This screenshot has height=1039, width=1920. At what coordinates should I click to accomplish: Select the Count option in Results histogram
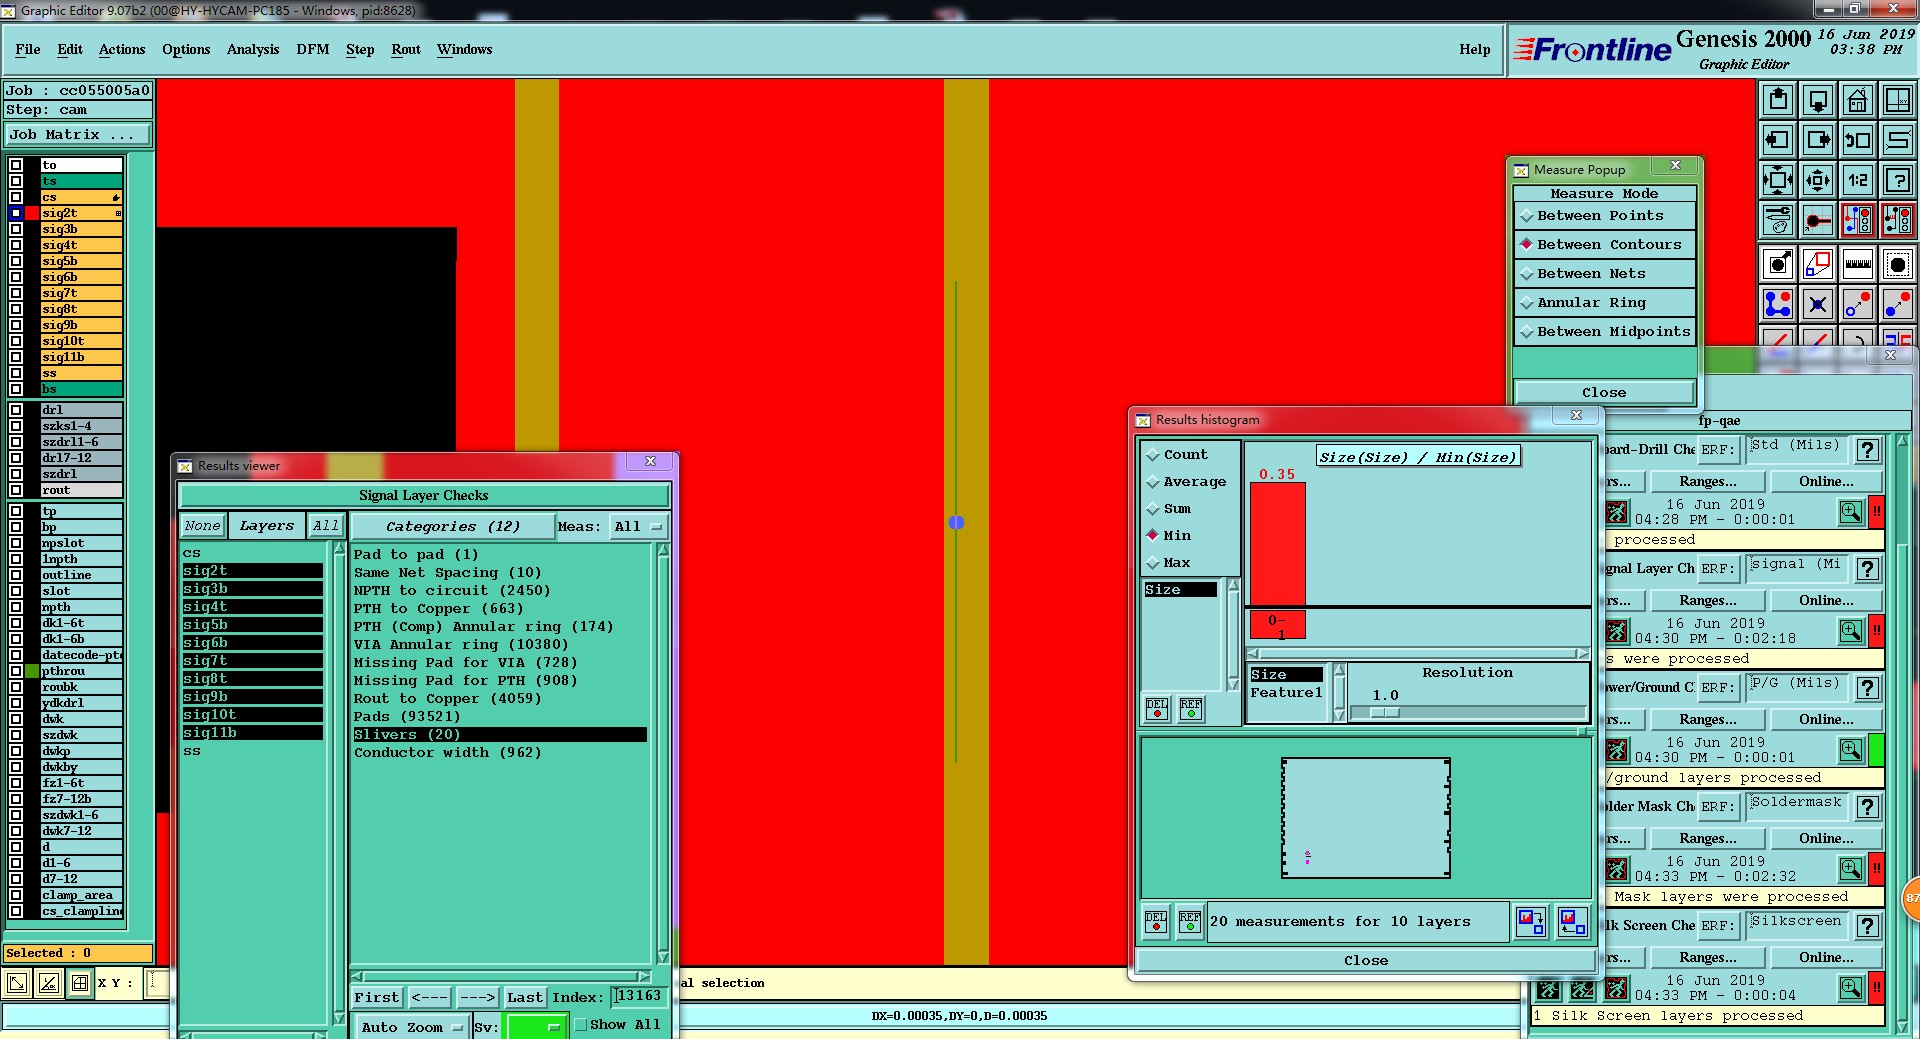[1177, 455]
